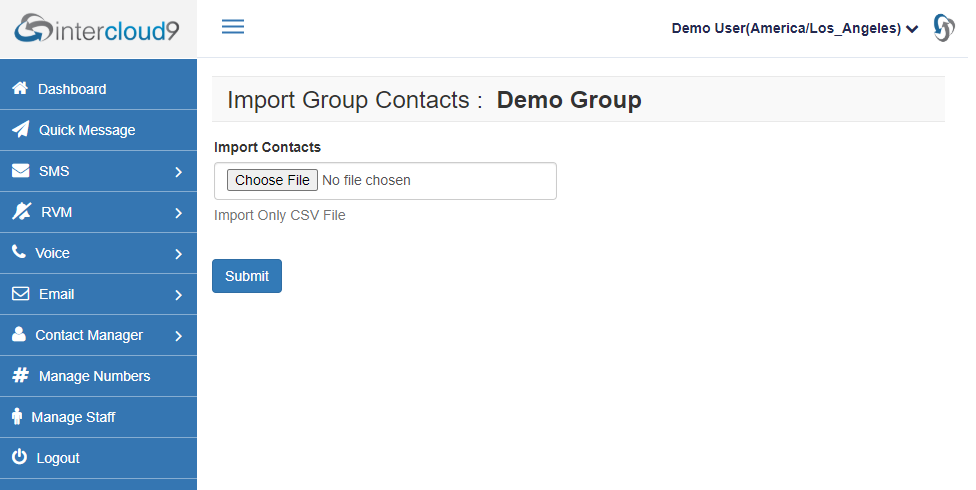Screen dimensions: 976x490
Task: Click the Logout power icon
Action: tap(19, 456)
